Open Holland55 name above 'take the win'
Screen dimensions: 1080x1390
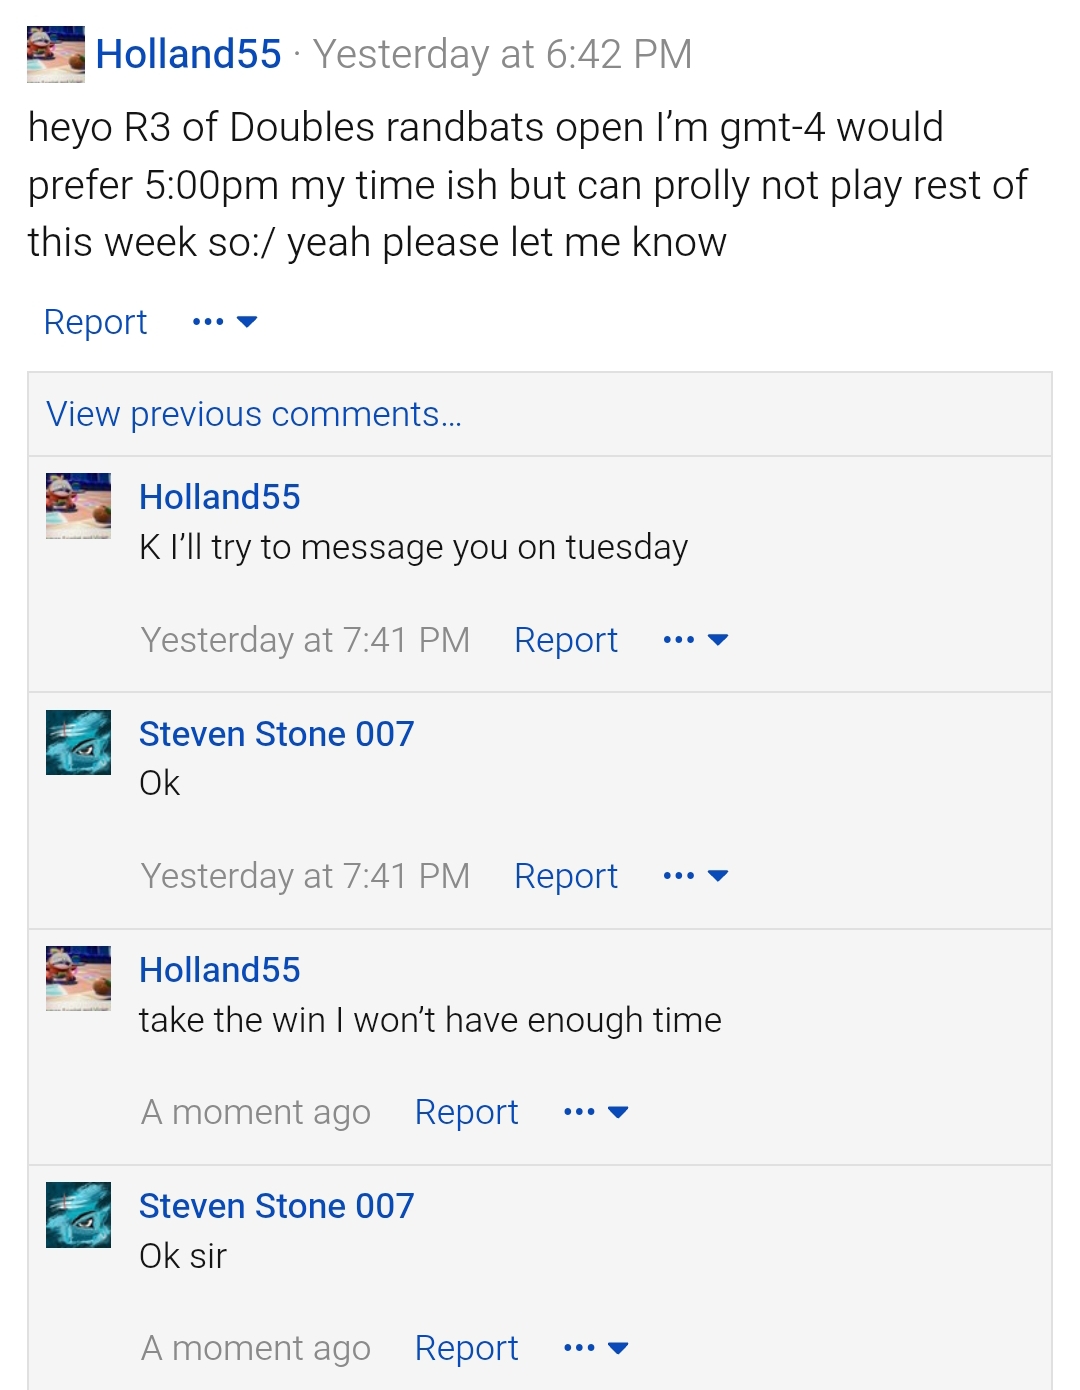(x=220, y=970)
